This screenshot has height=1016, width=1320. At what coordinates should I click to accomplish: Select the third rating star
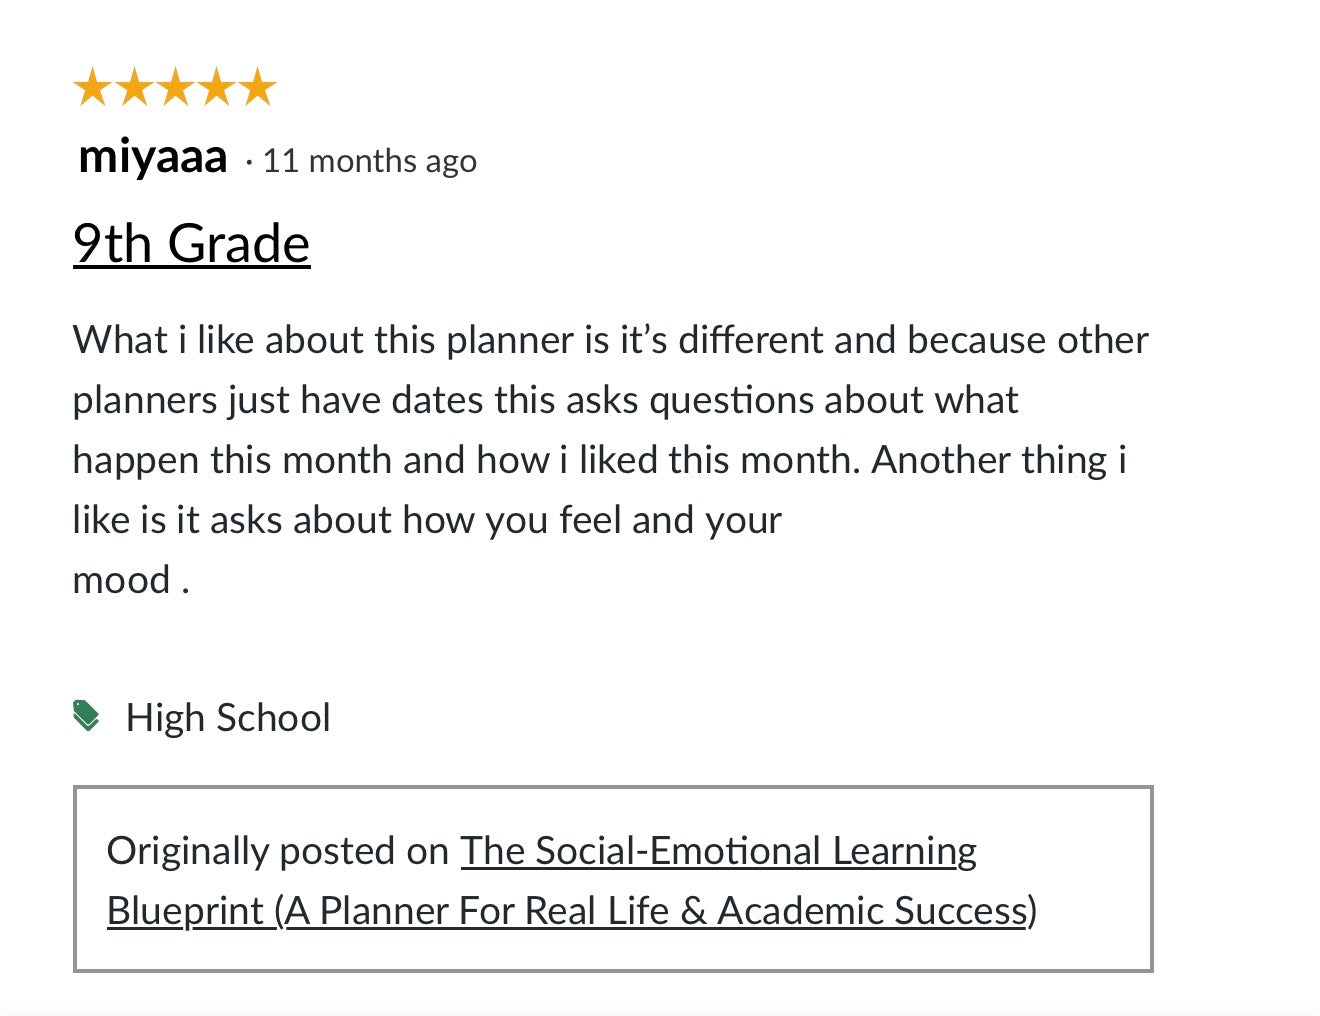(175, 88)
